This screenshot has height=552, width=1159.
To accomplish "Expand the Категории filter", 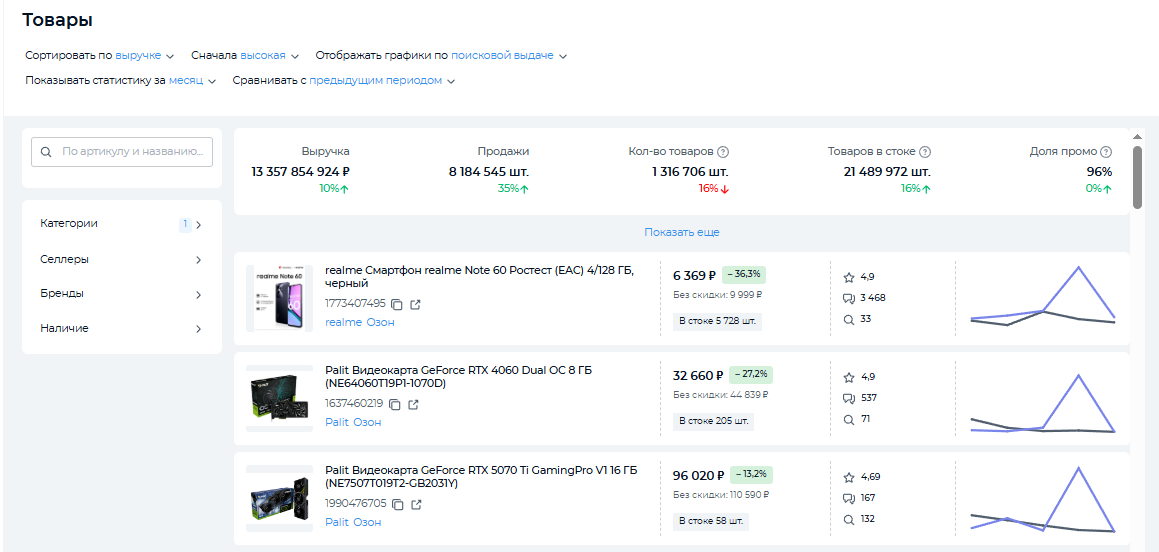I will coord(121,224).
